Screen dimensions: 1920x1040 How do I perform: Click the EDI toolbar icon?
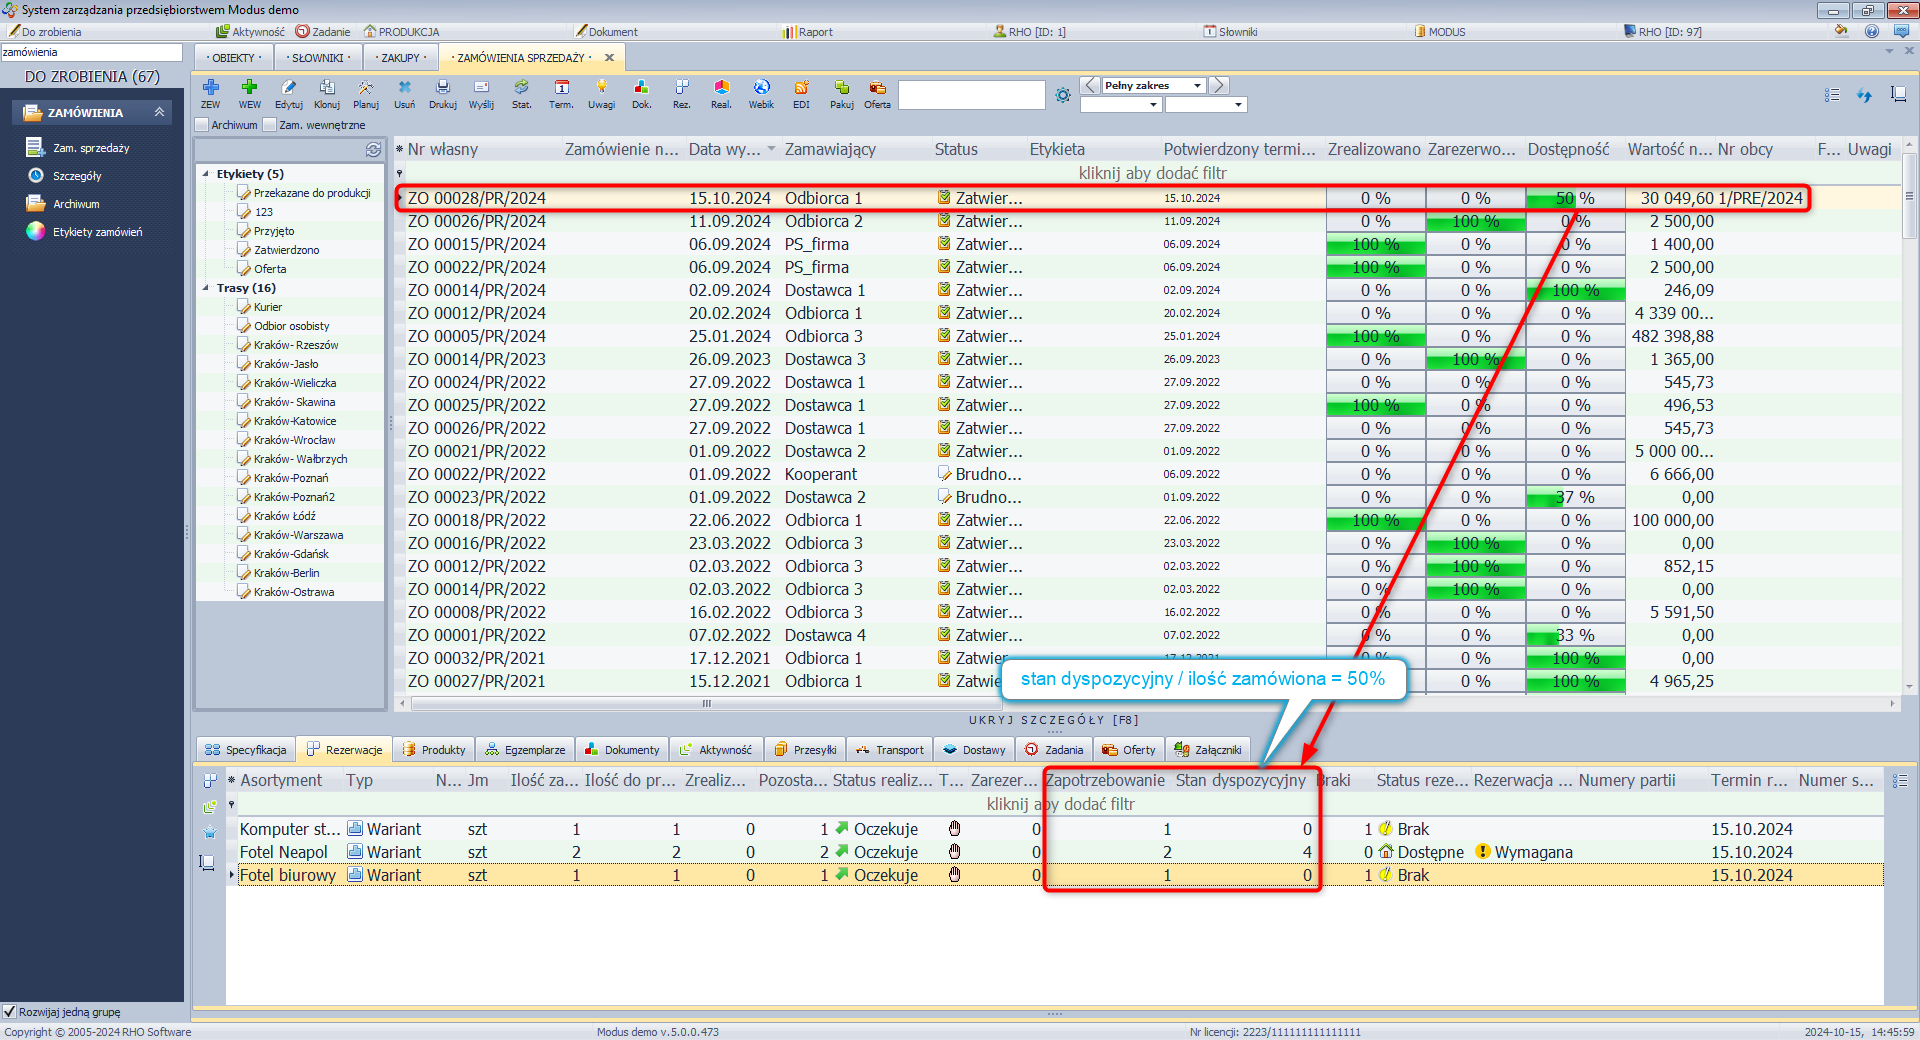(x=801, y=93)
